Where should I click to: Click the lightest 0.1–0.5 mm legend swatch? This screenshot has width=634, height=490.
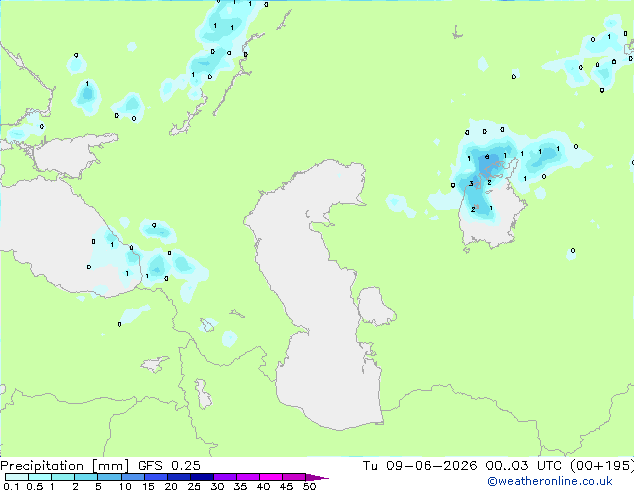pos(17,477)
